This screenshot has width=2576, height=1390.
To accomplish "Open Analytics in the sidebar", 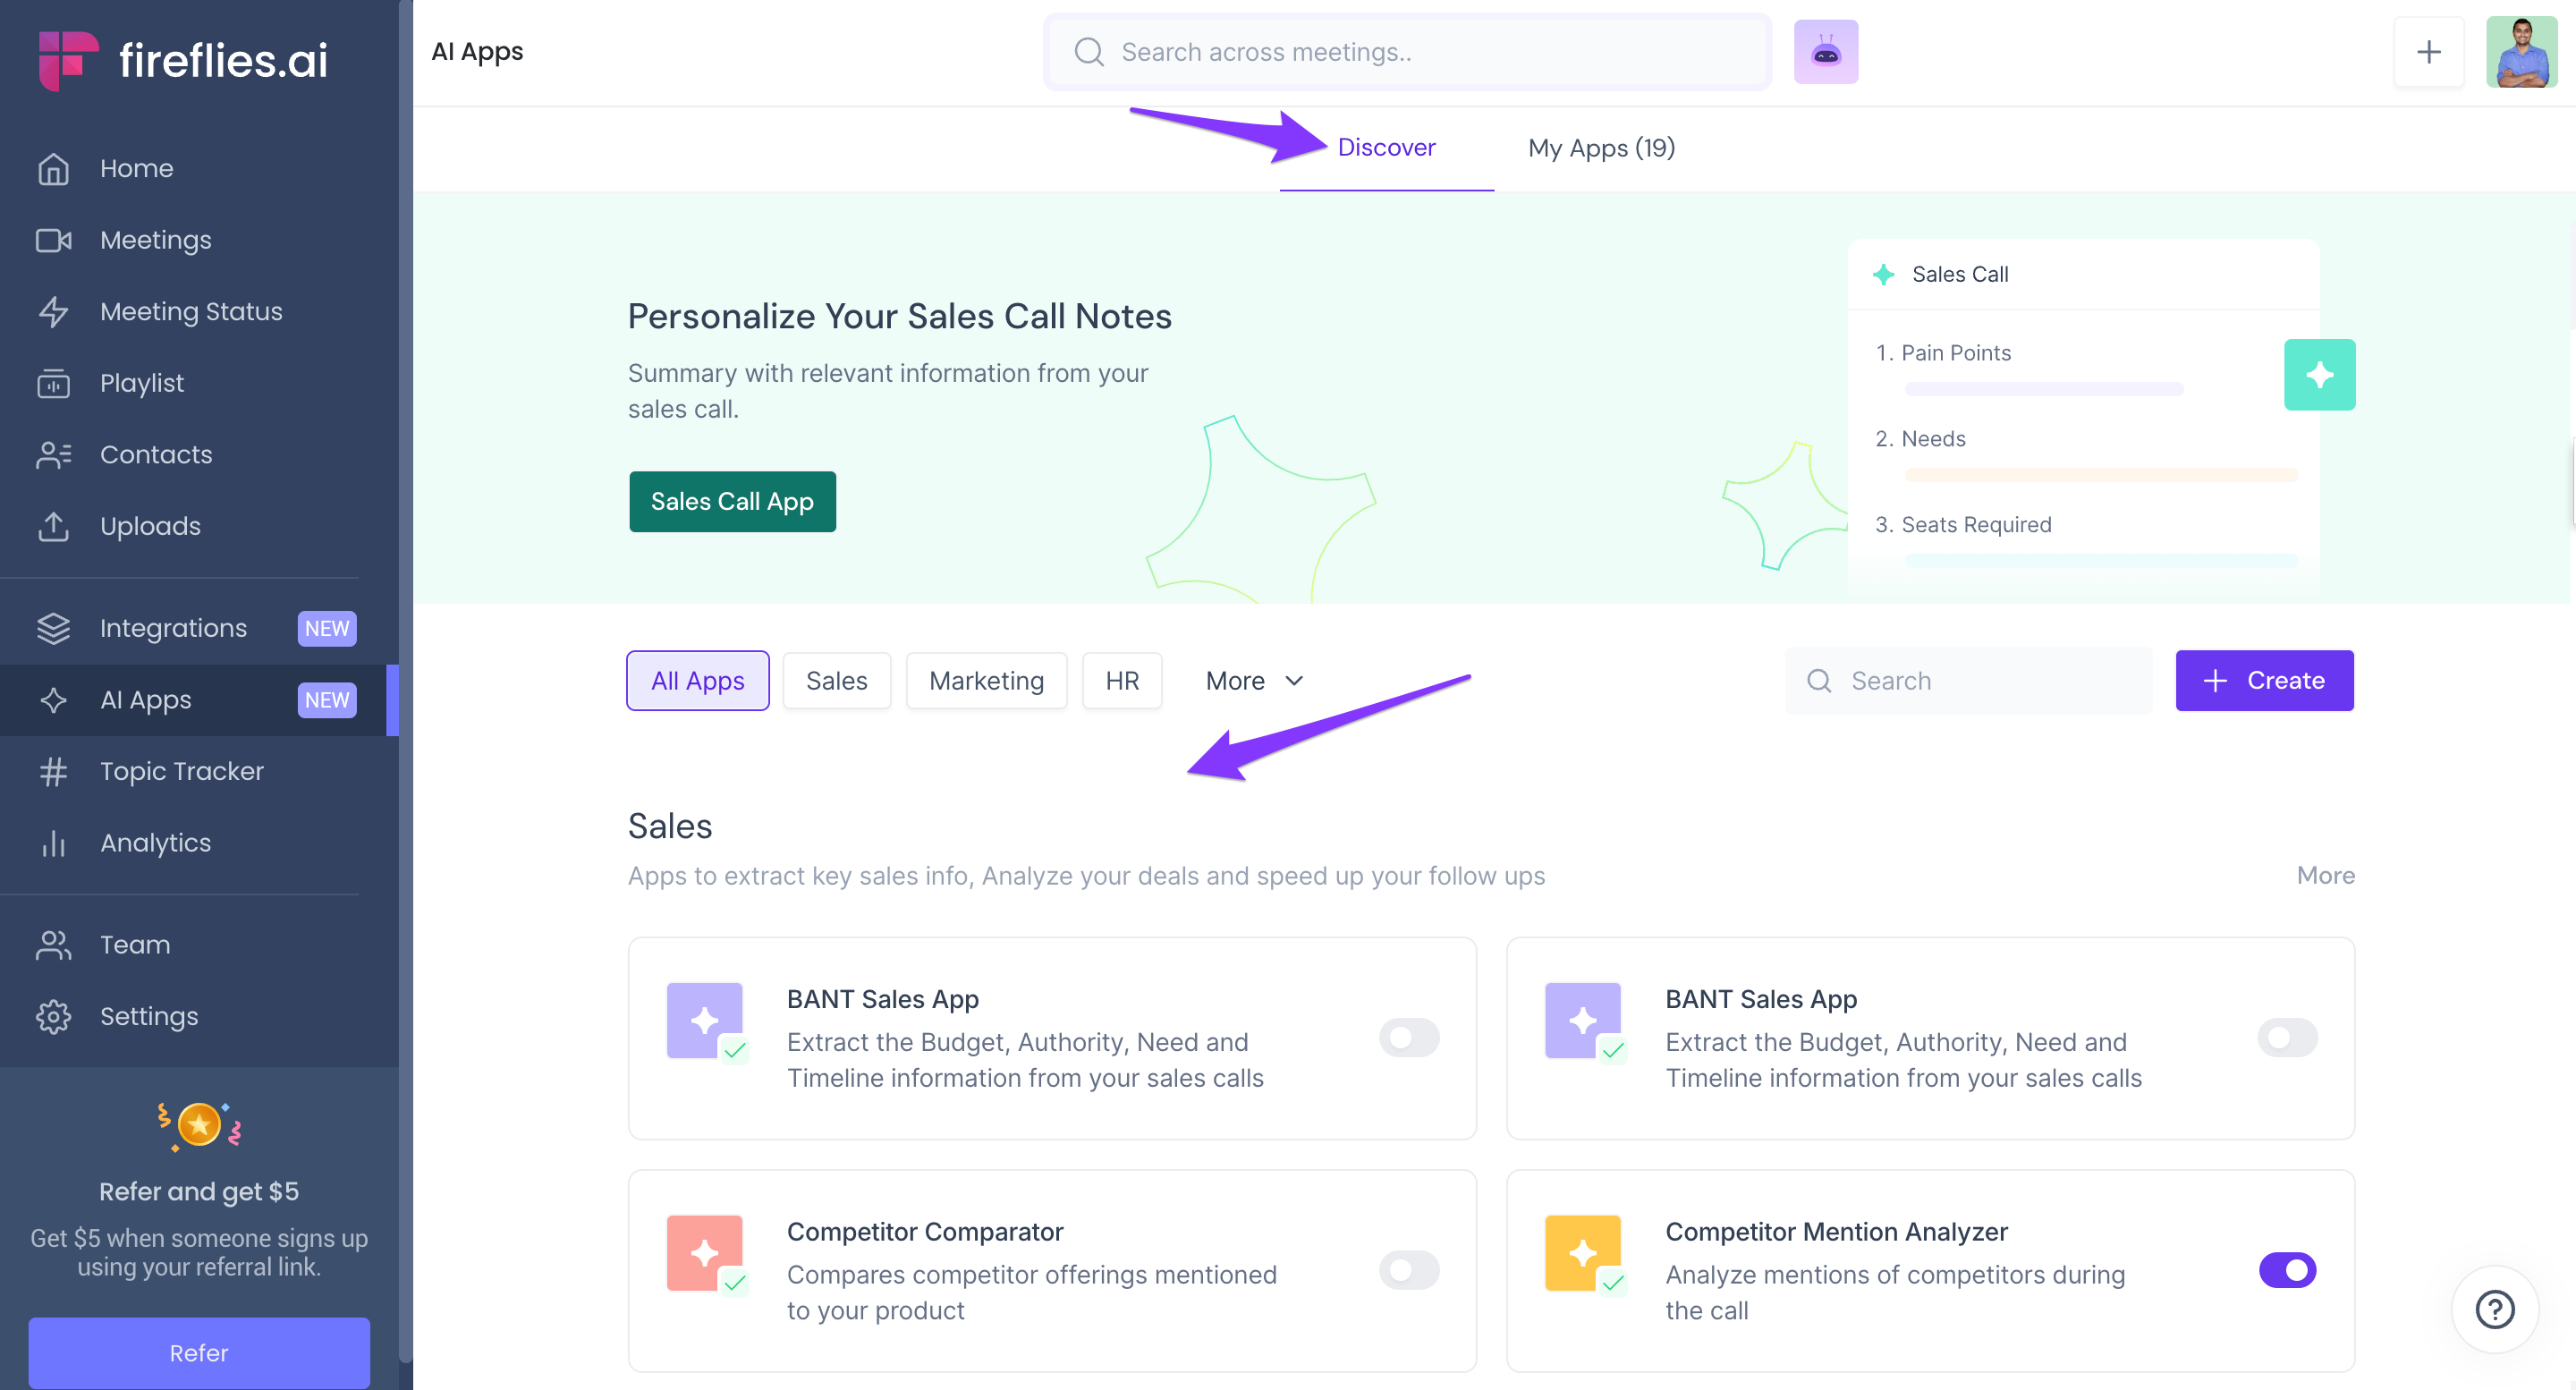I will 155,843.
